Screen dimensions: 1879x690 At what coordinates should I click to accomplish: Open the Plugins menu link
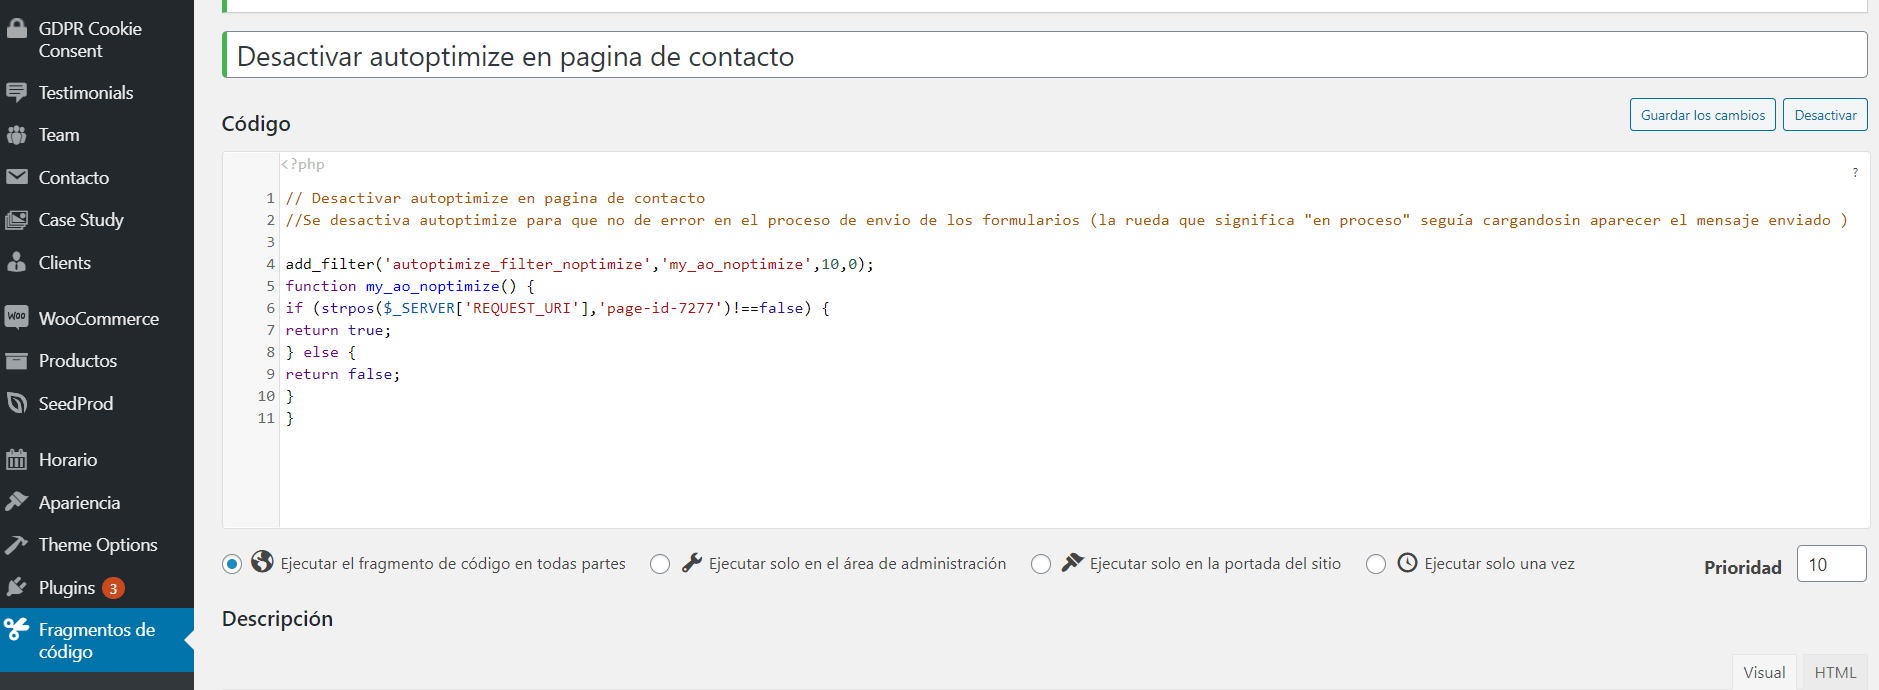(97, 587)
